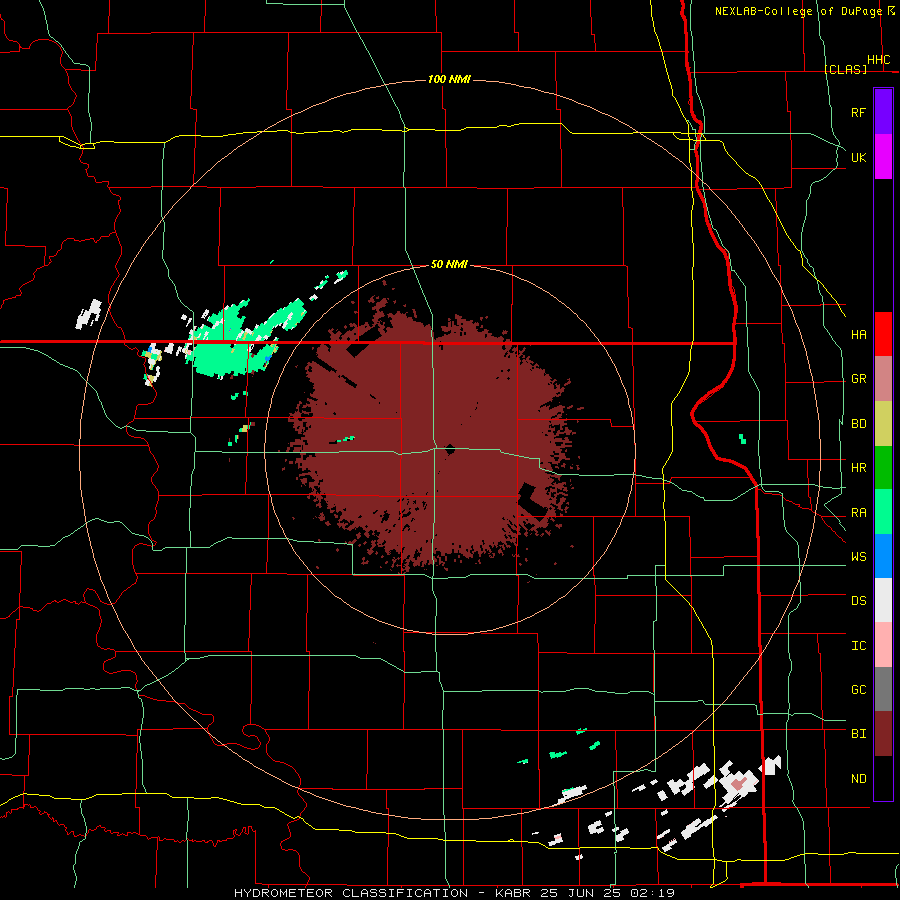Select the yellow BD legend swatch
The width and height of the screenshot is (900, 900).
[883, 424]
